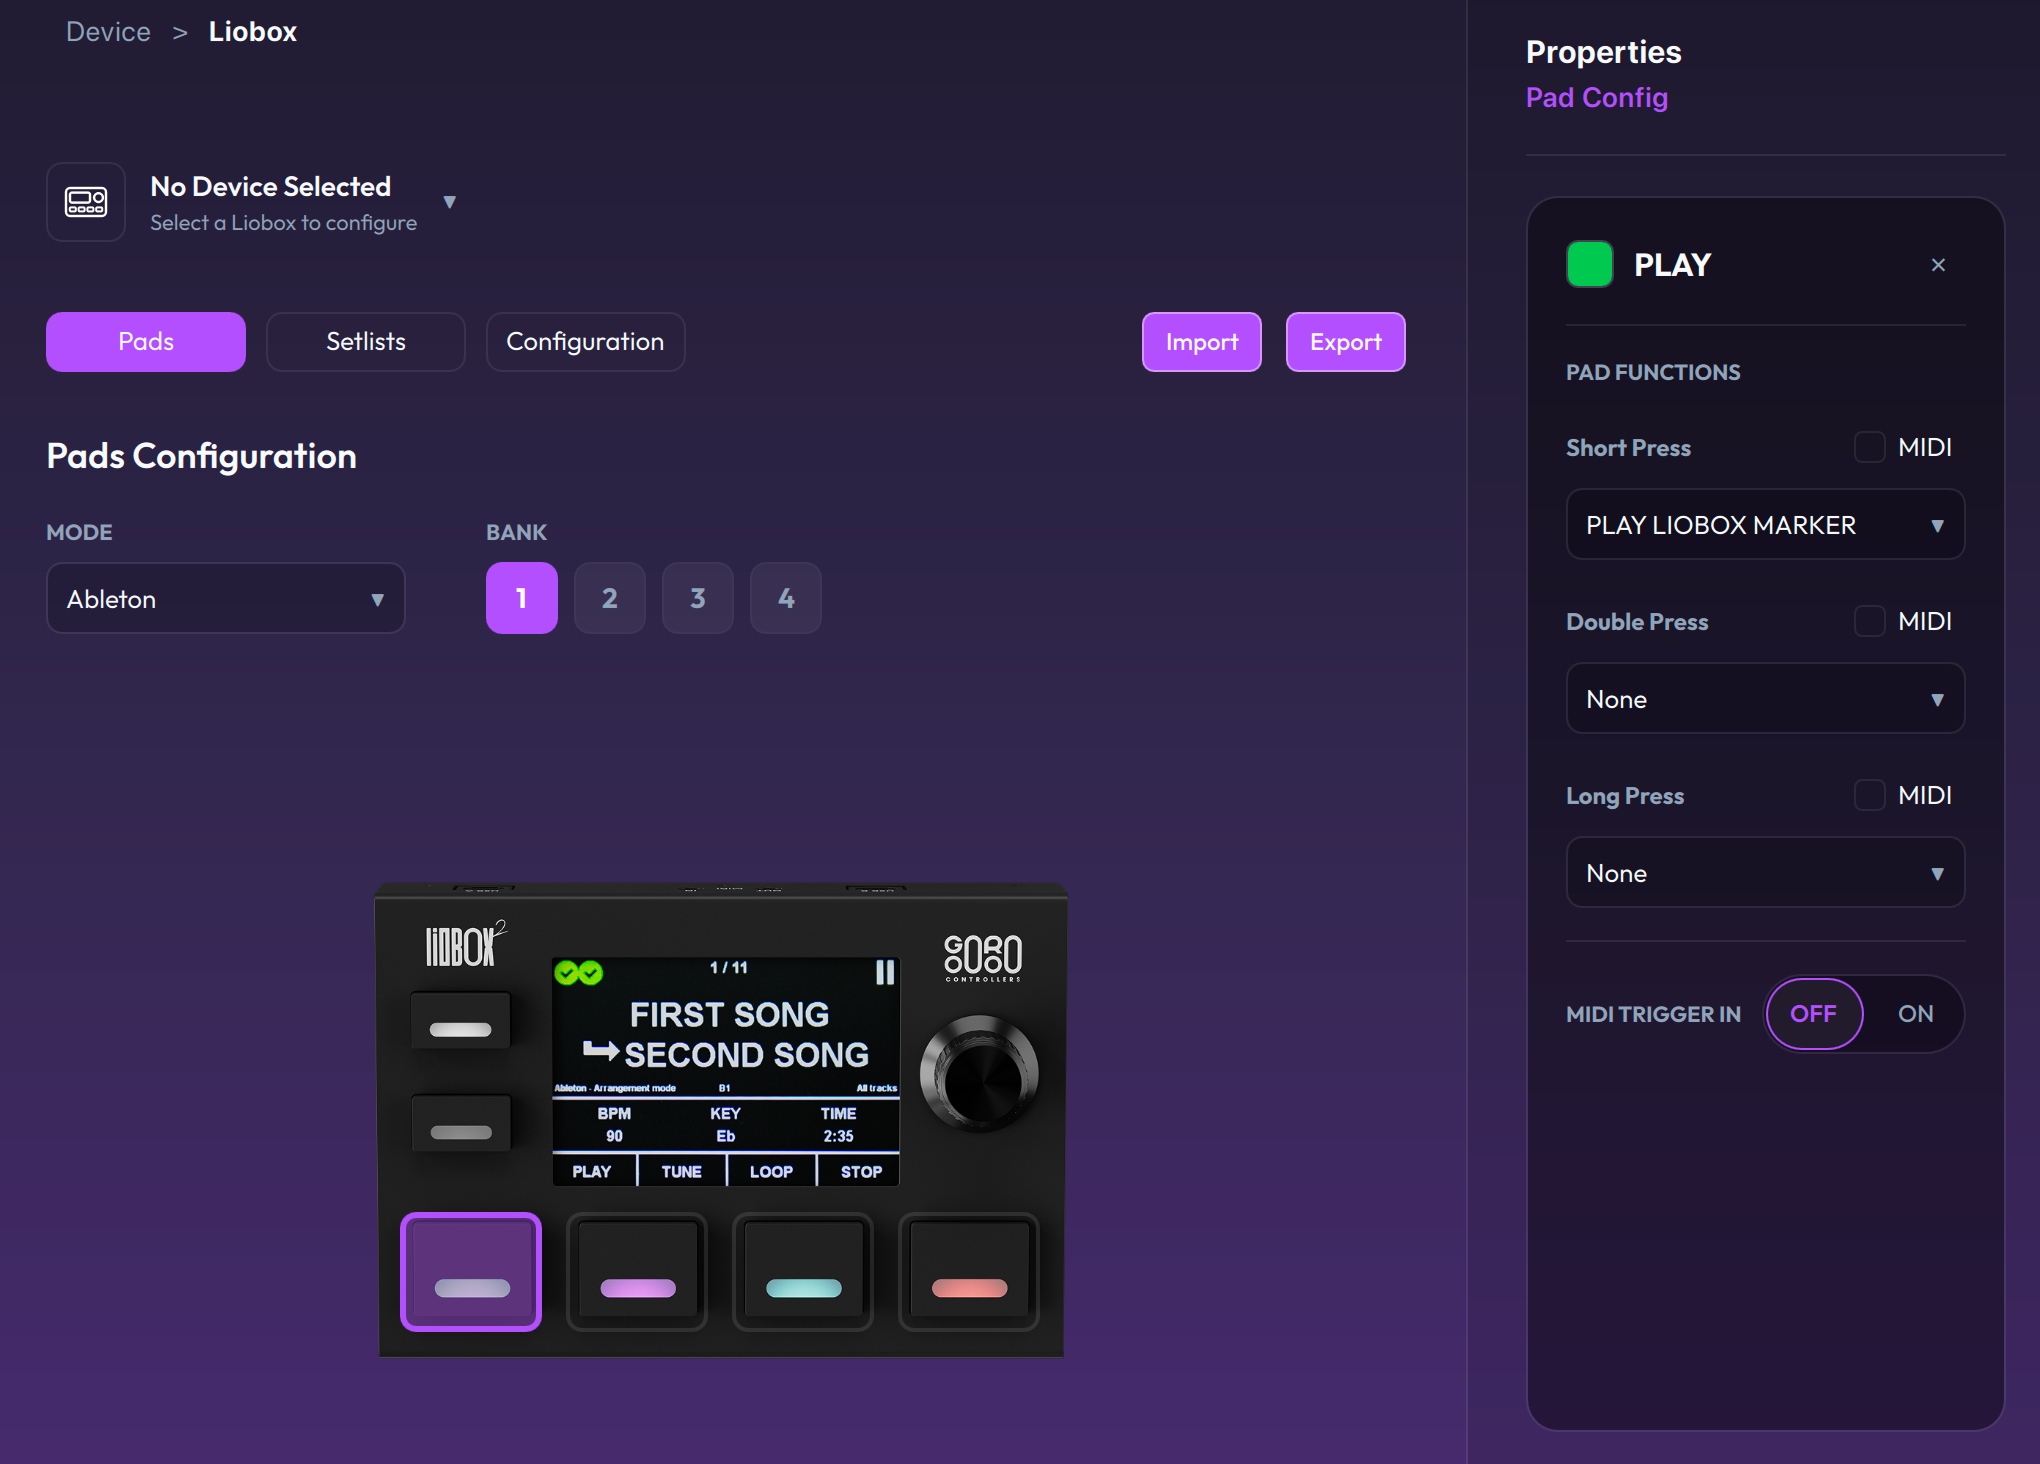This screenshot has width=2040, height=1464.
Task: Open Short Press PLAY LIOBOX MARKER dropdown
Action: pos(1765,525)
